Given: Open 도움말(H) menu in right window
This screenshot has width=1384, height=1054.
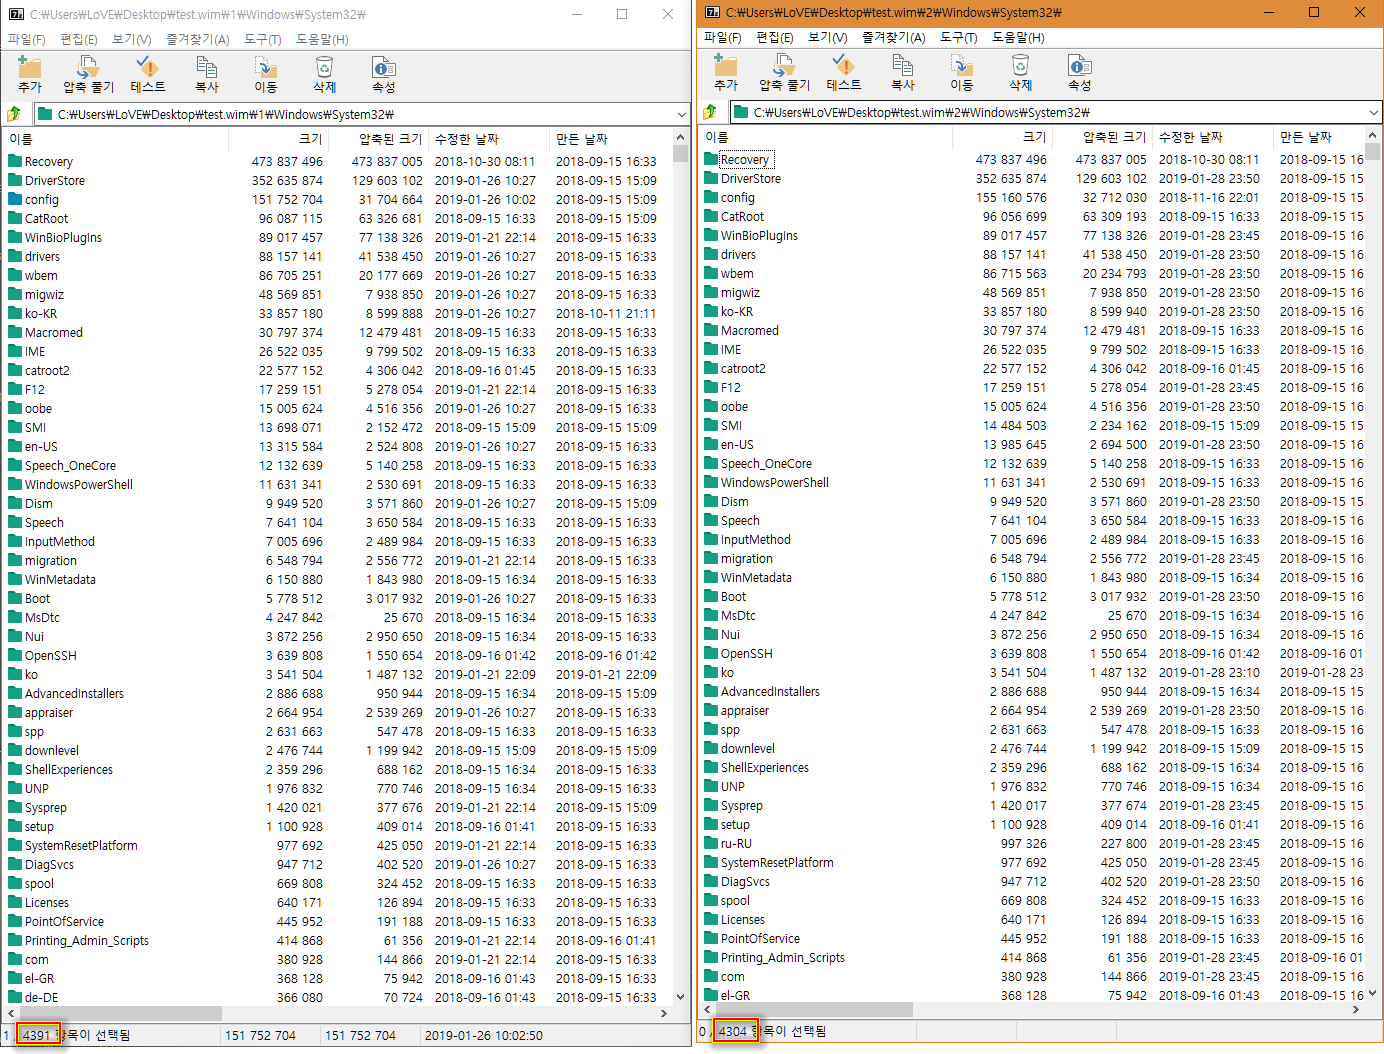Looking at the screenshot, I should (x=1018, y=37).
